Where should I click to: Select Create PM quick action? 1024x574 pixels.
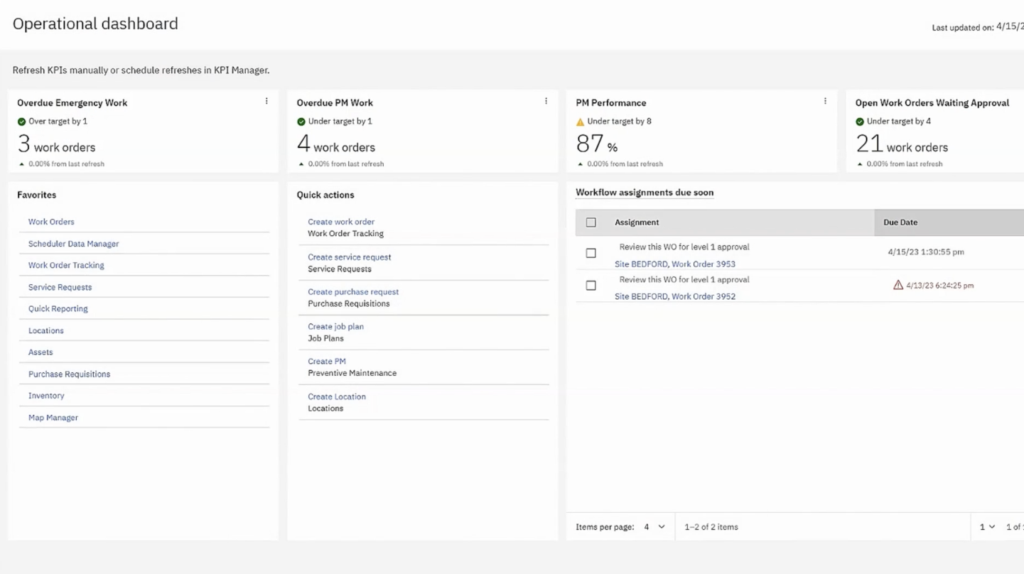coord(327,361)
